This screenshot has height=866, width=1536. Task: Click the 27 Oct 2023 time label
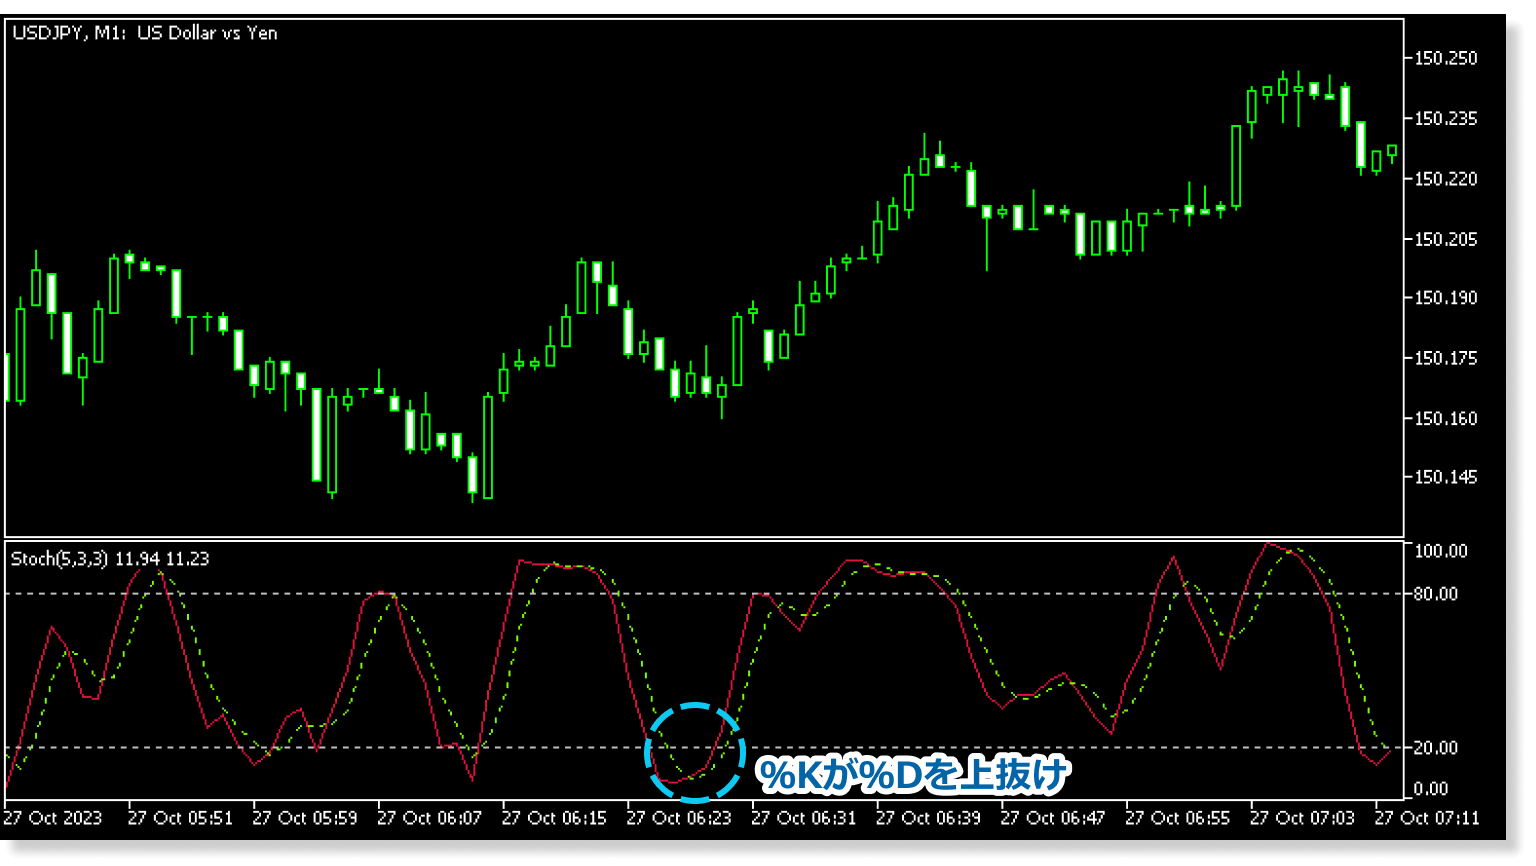click(x=53, y=818)
